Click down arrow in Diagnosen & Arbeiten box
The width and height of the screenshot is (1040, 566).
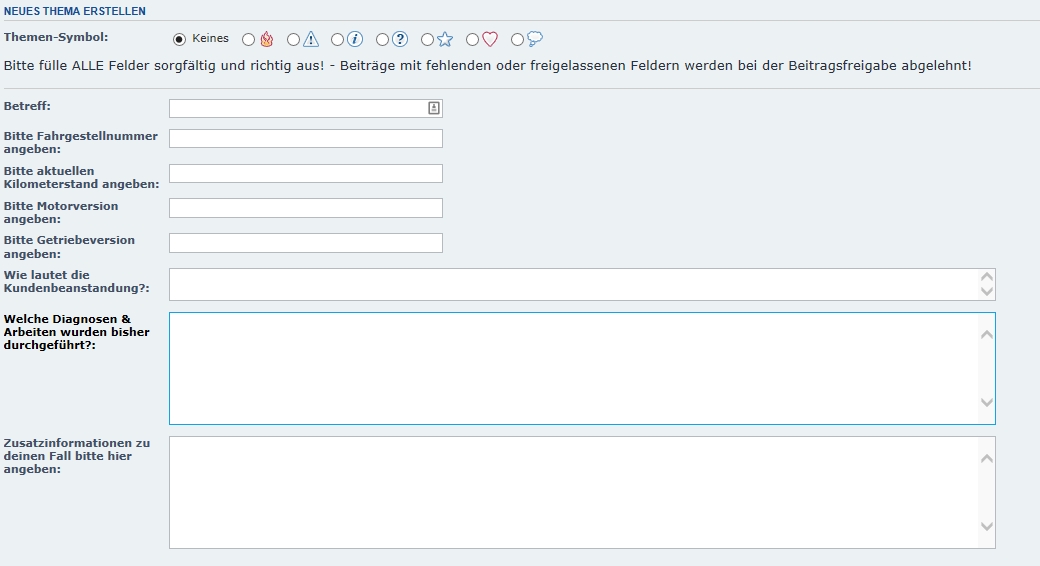tap(987, 403)
